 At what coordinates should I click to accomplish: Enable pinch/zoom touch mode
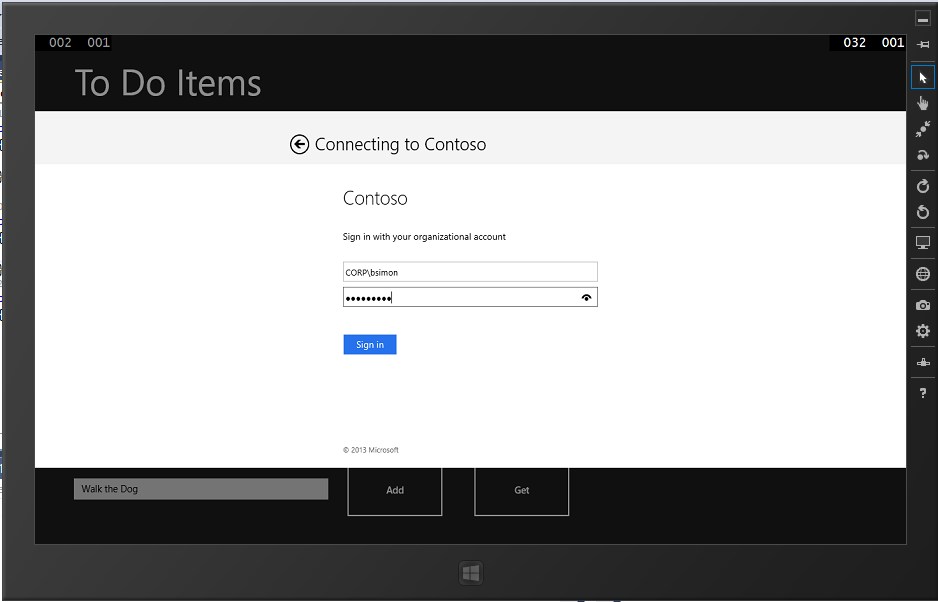point(922,129)
